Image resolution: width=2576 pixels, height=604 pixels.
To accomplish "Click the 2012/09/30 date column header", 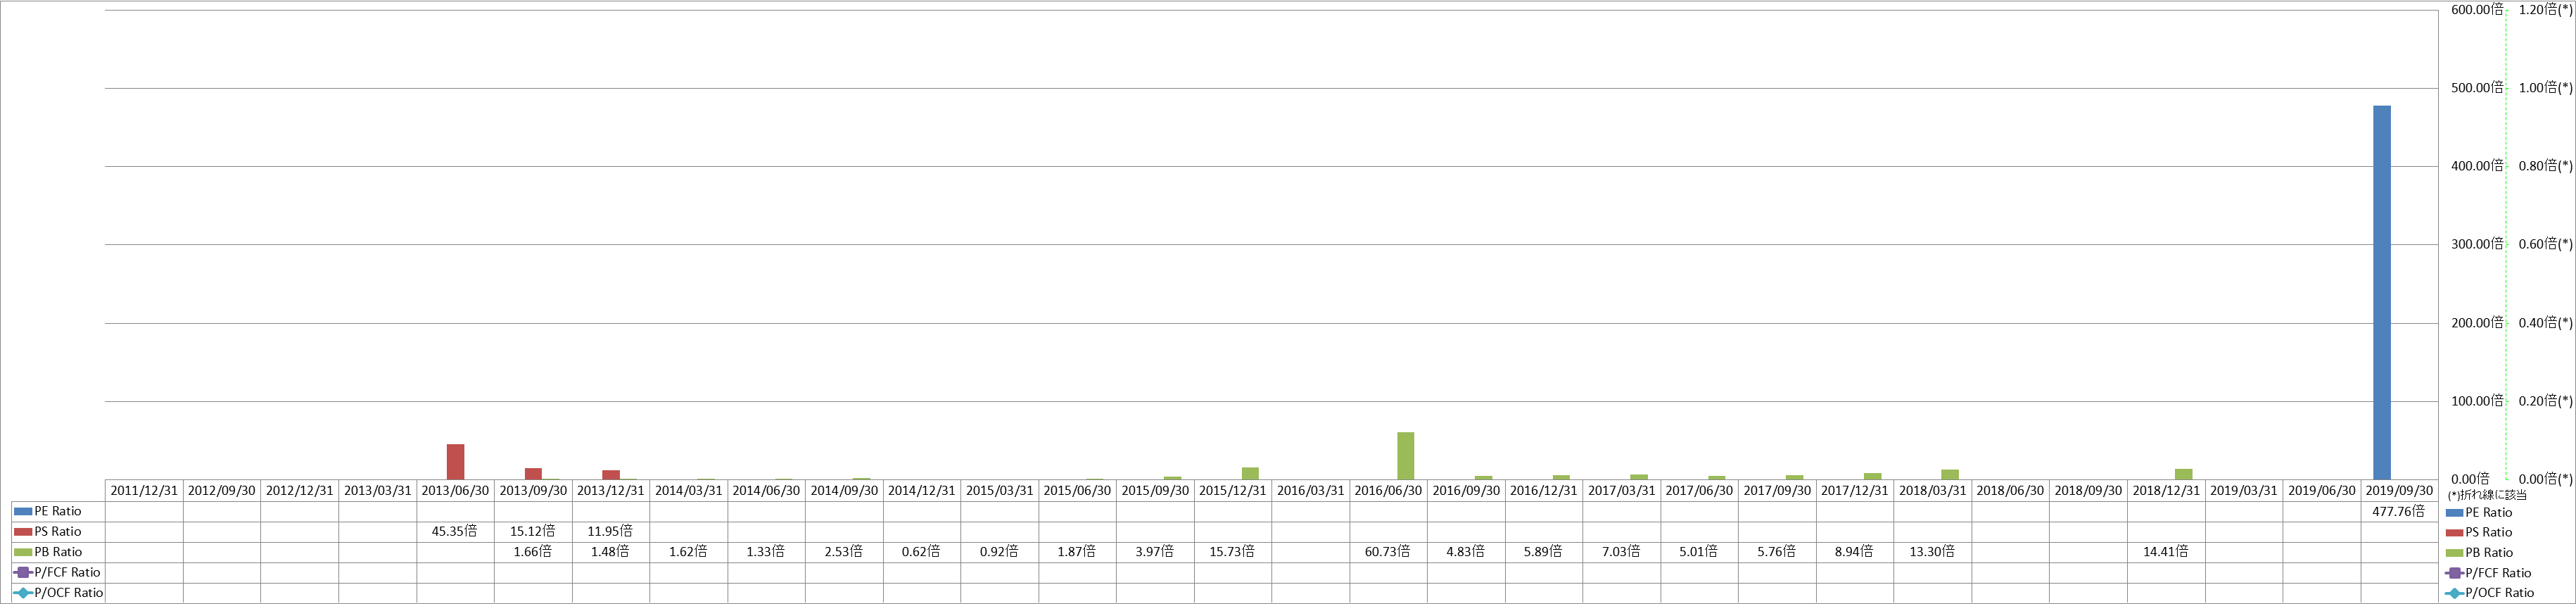I will tap(222, 491).
